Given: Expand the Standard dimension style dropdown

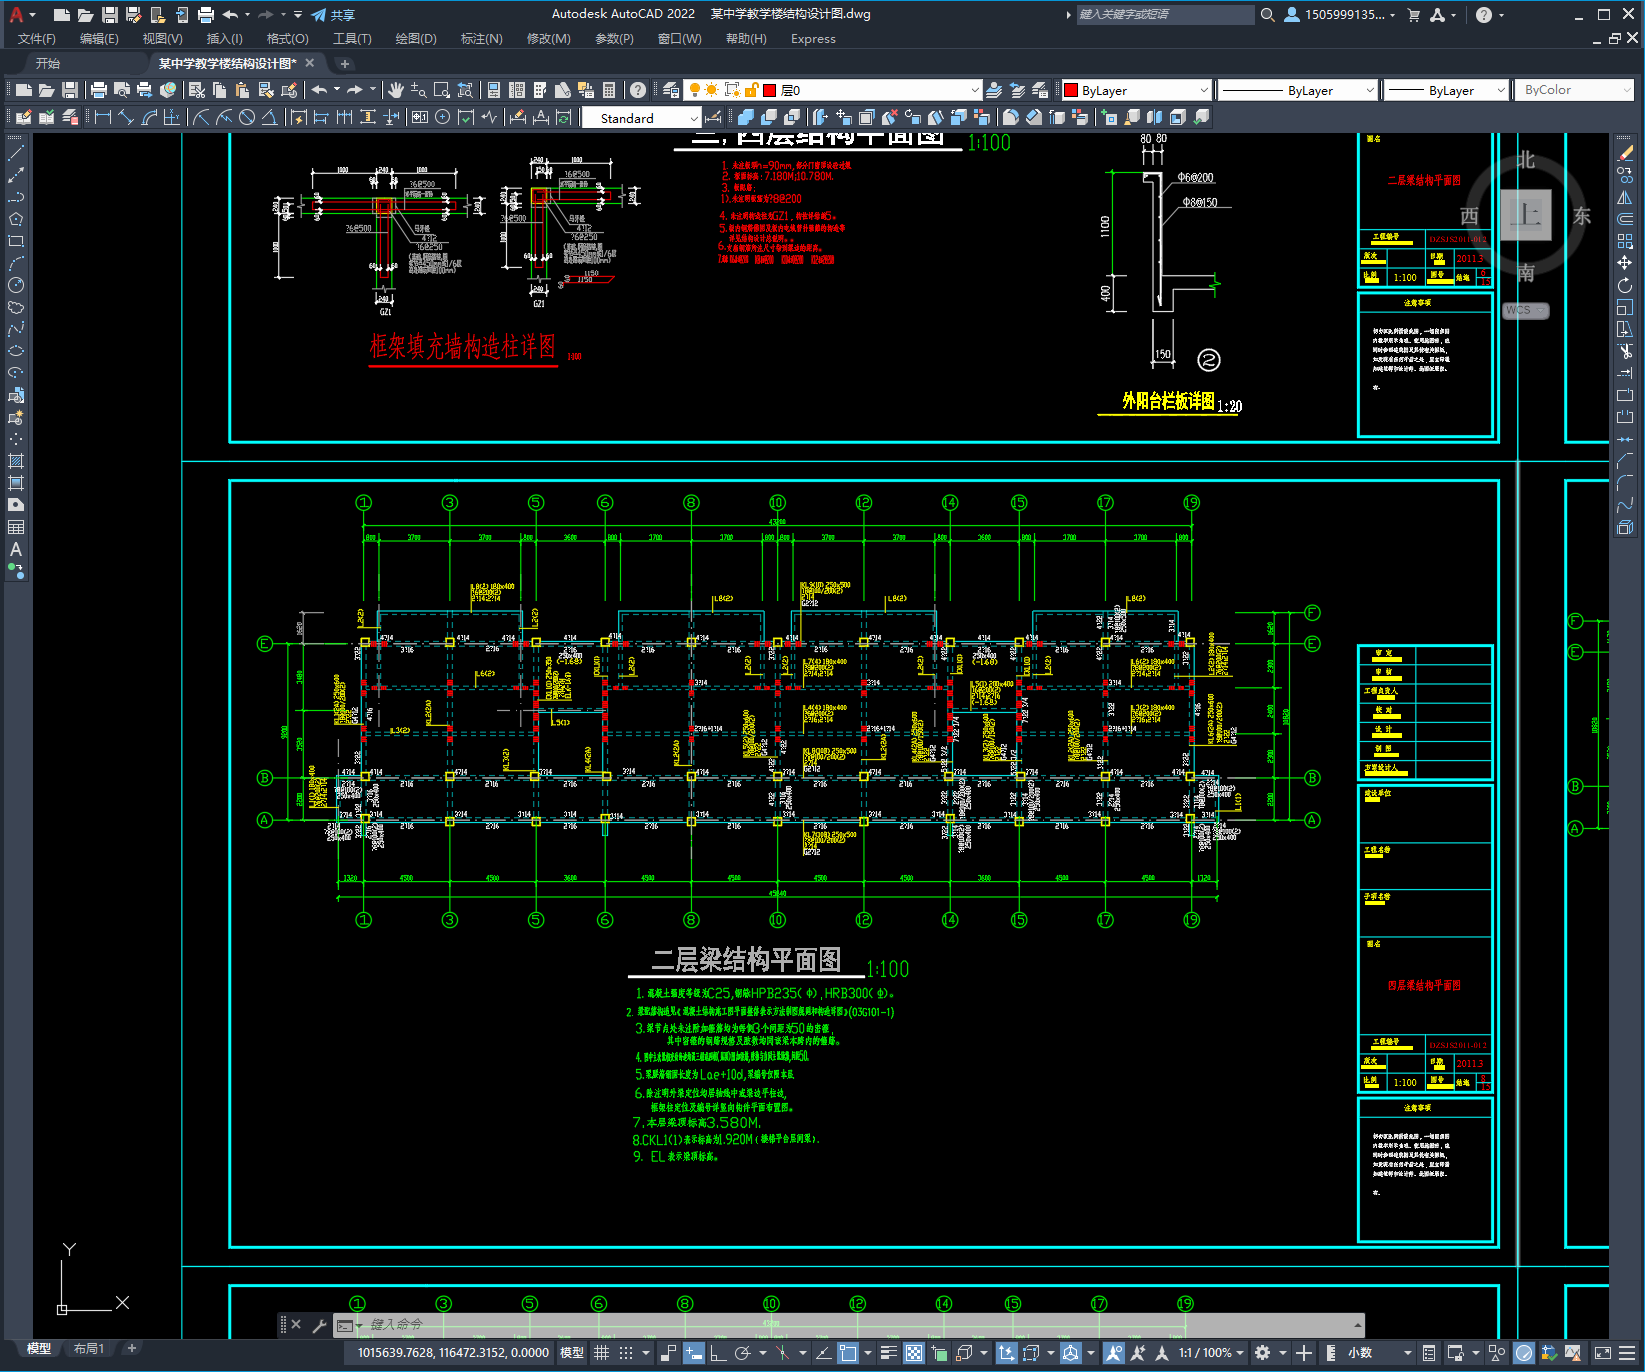Looking at the screenshot, I should (x=642, y=118).
